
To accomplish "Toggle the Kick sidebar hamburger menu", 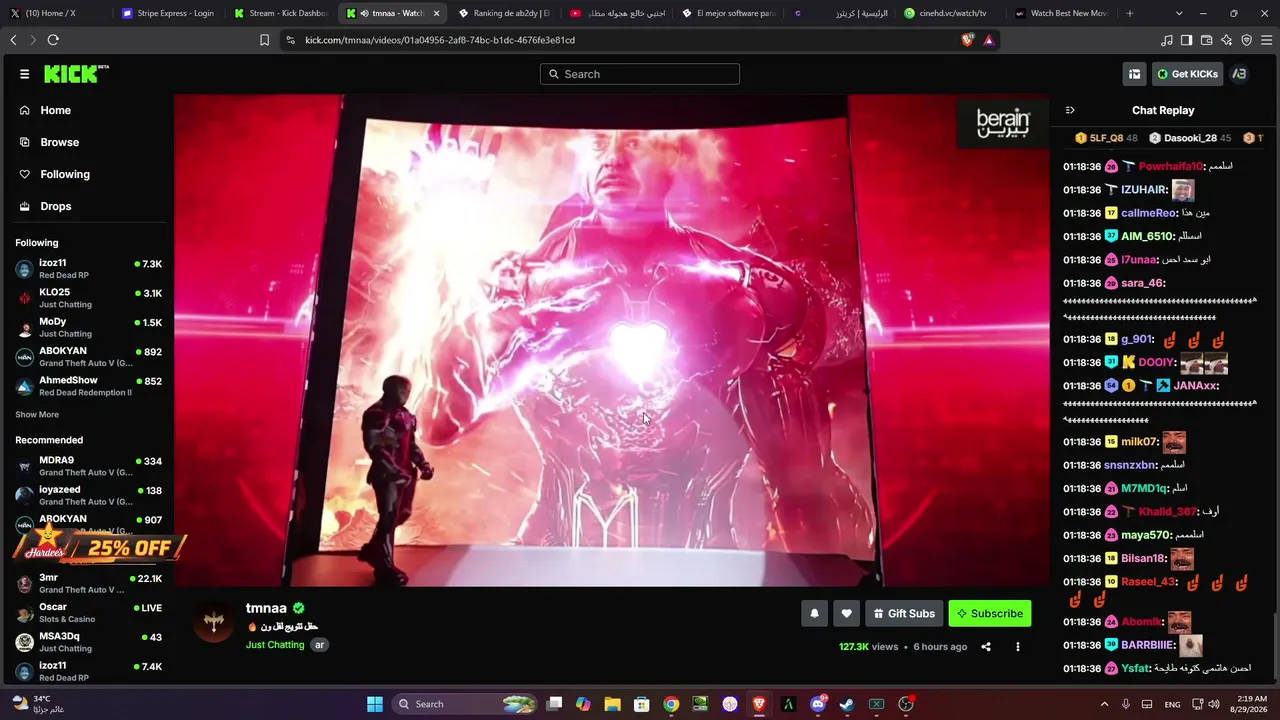I will [24, 74].
